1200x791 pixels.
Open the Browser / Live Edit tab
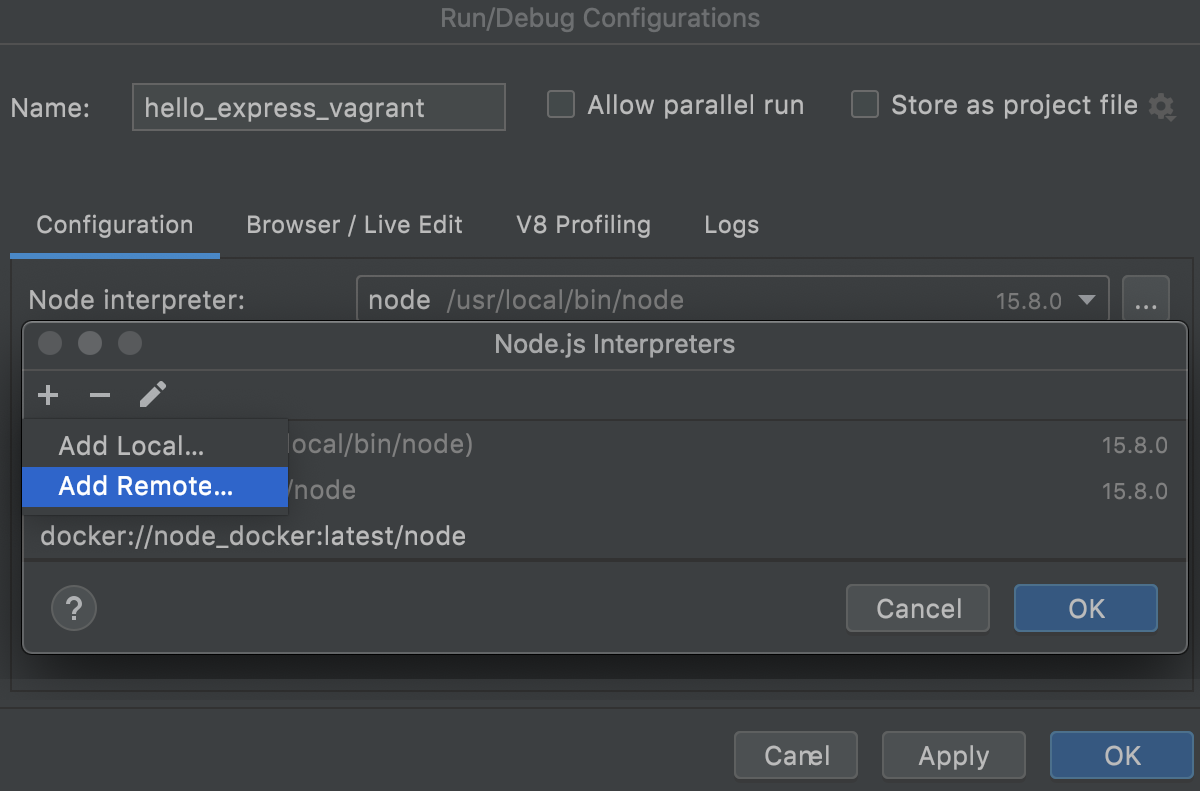354,225
